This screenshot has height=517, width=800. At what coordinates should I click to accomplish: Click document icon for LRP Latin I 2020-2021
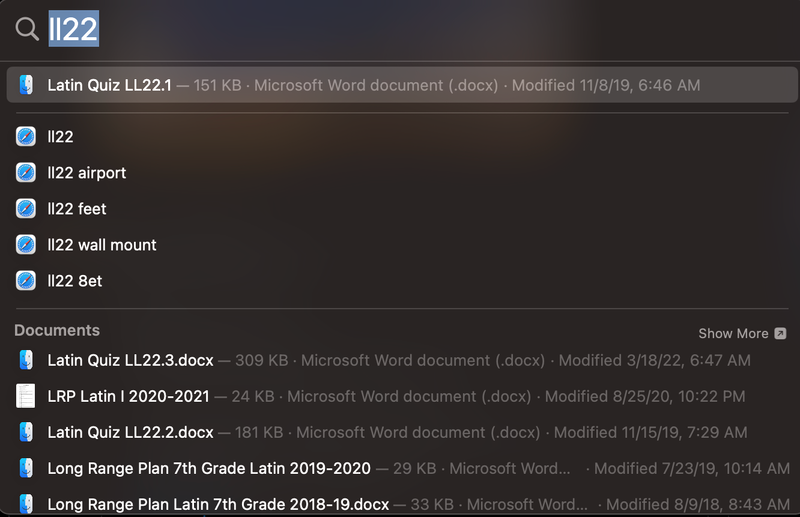[26, 396]
